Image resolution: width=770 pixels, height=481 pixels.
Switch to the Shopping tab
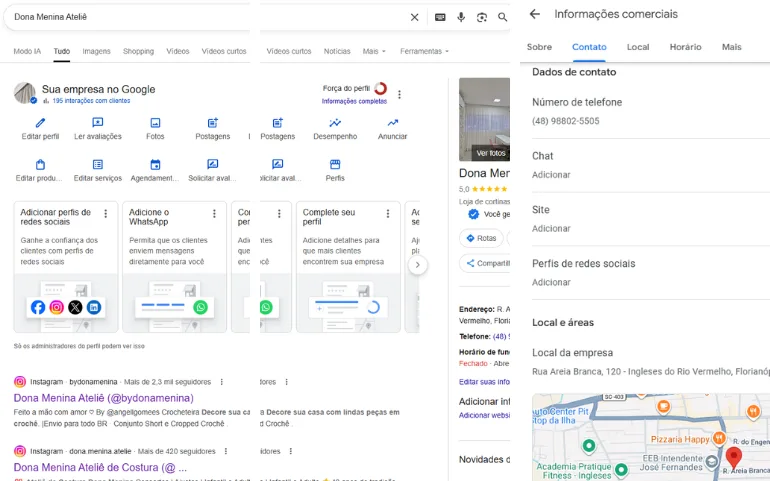point(138,51)
